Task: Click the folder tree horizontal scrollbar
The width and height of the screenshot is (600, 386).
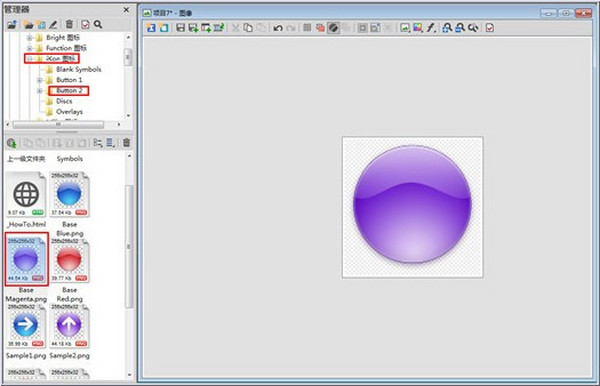Action: 58,125
